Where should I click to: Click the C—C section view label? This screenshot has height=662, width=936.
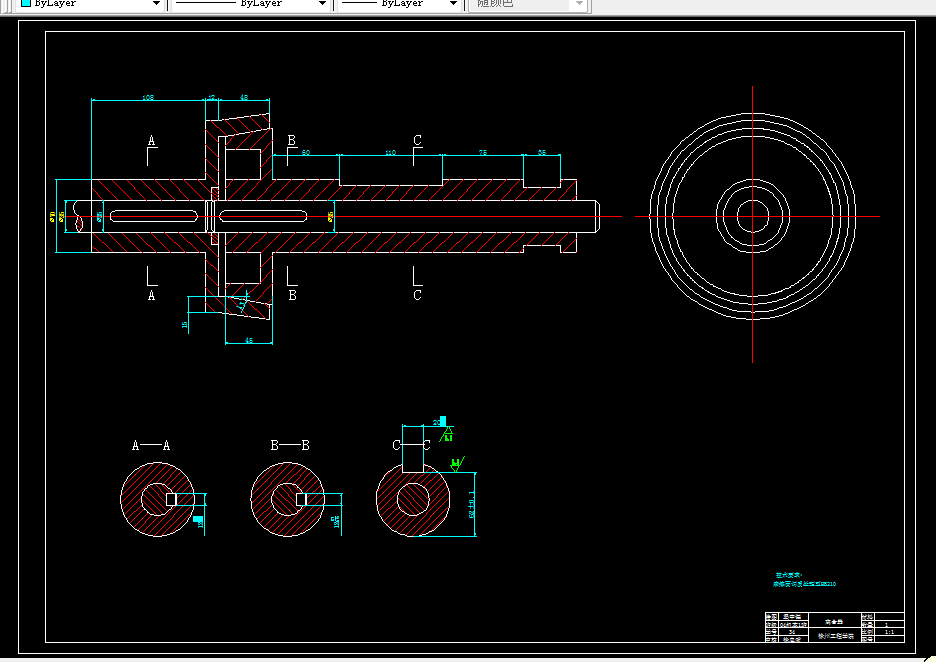pyautogui.click(x=411, y=445)
